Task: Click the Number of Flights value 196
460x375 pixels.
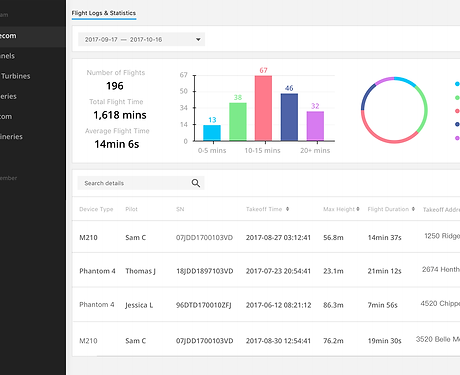Action: coord(115,86)
